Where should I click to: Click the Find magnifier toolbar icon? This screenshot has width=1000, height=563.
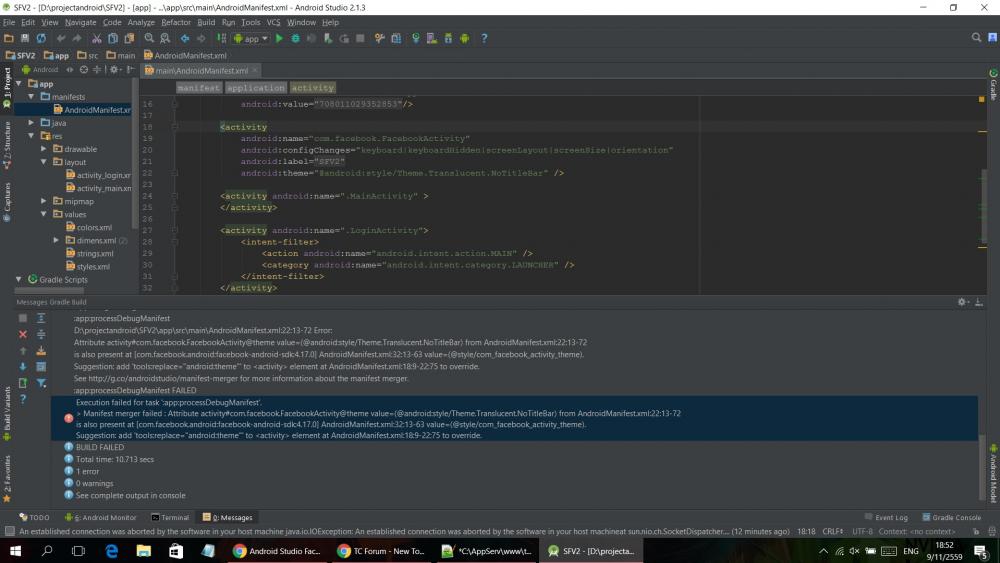coord(149,38)
